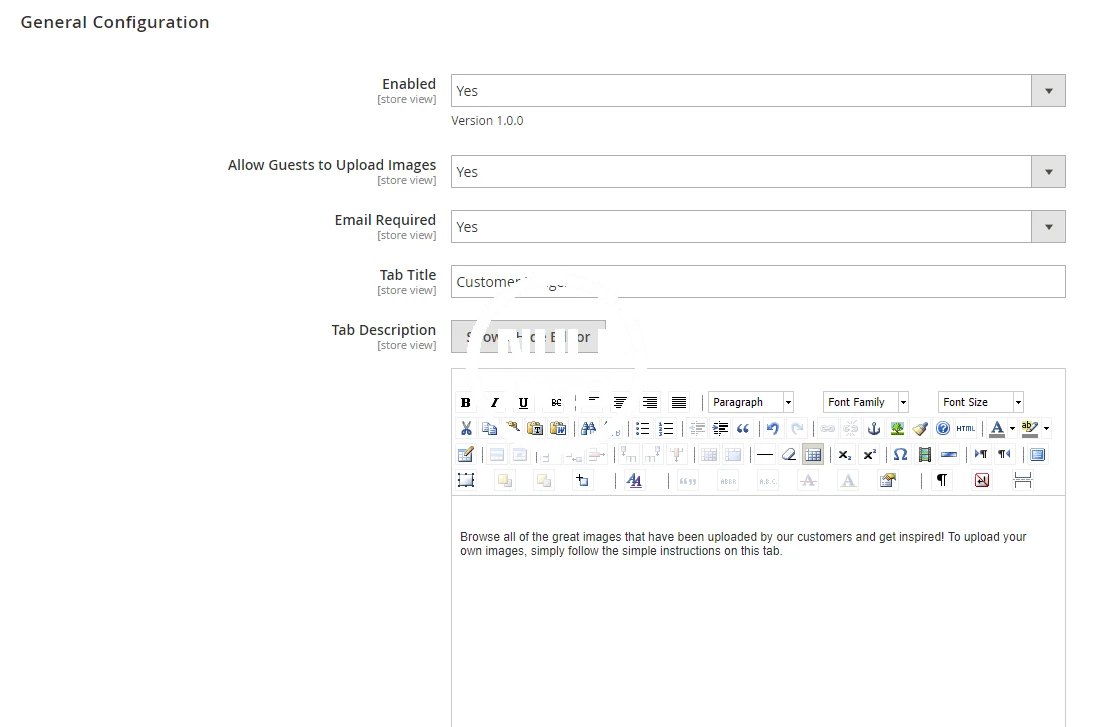This screenshot has height=727, width=1114.
Task: Toggle superscript formatting
Action: (870, 455)
